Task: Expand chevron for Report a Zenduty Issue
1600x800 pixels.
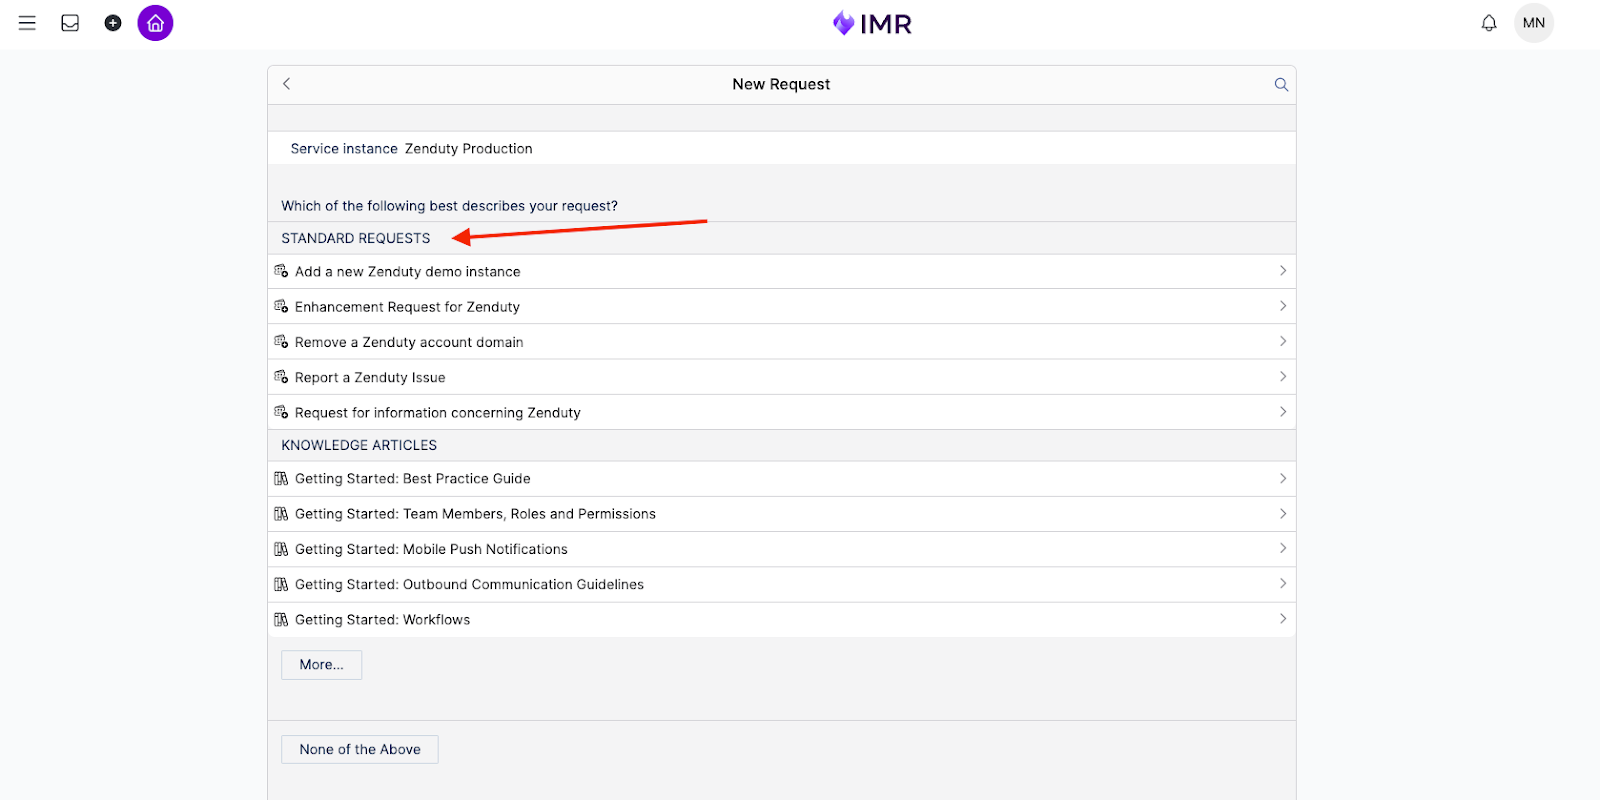Action: [x=1283, y=377]
